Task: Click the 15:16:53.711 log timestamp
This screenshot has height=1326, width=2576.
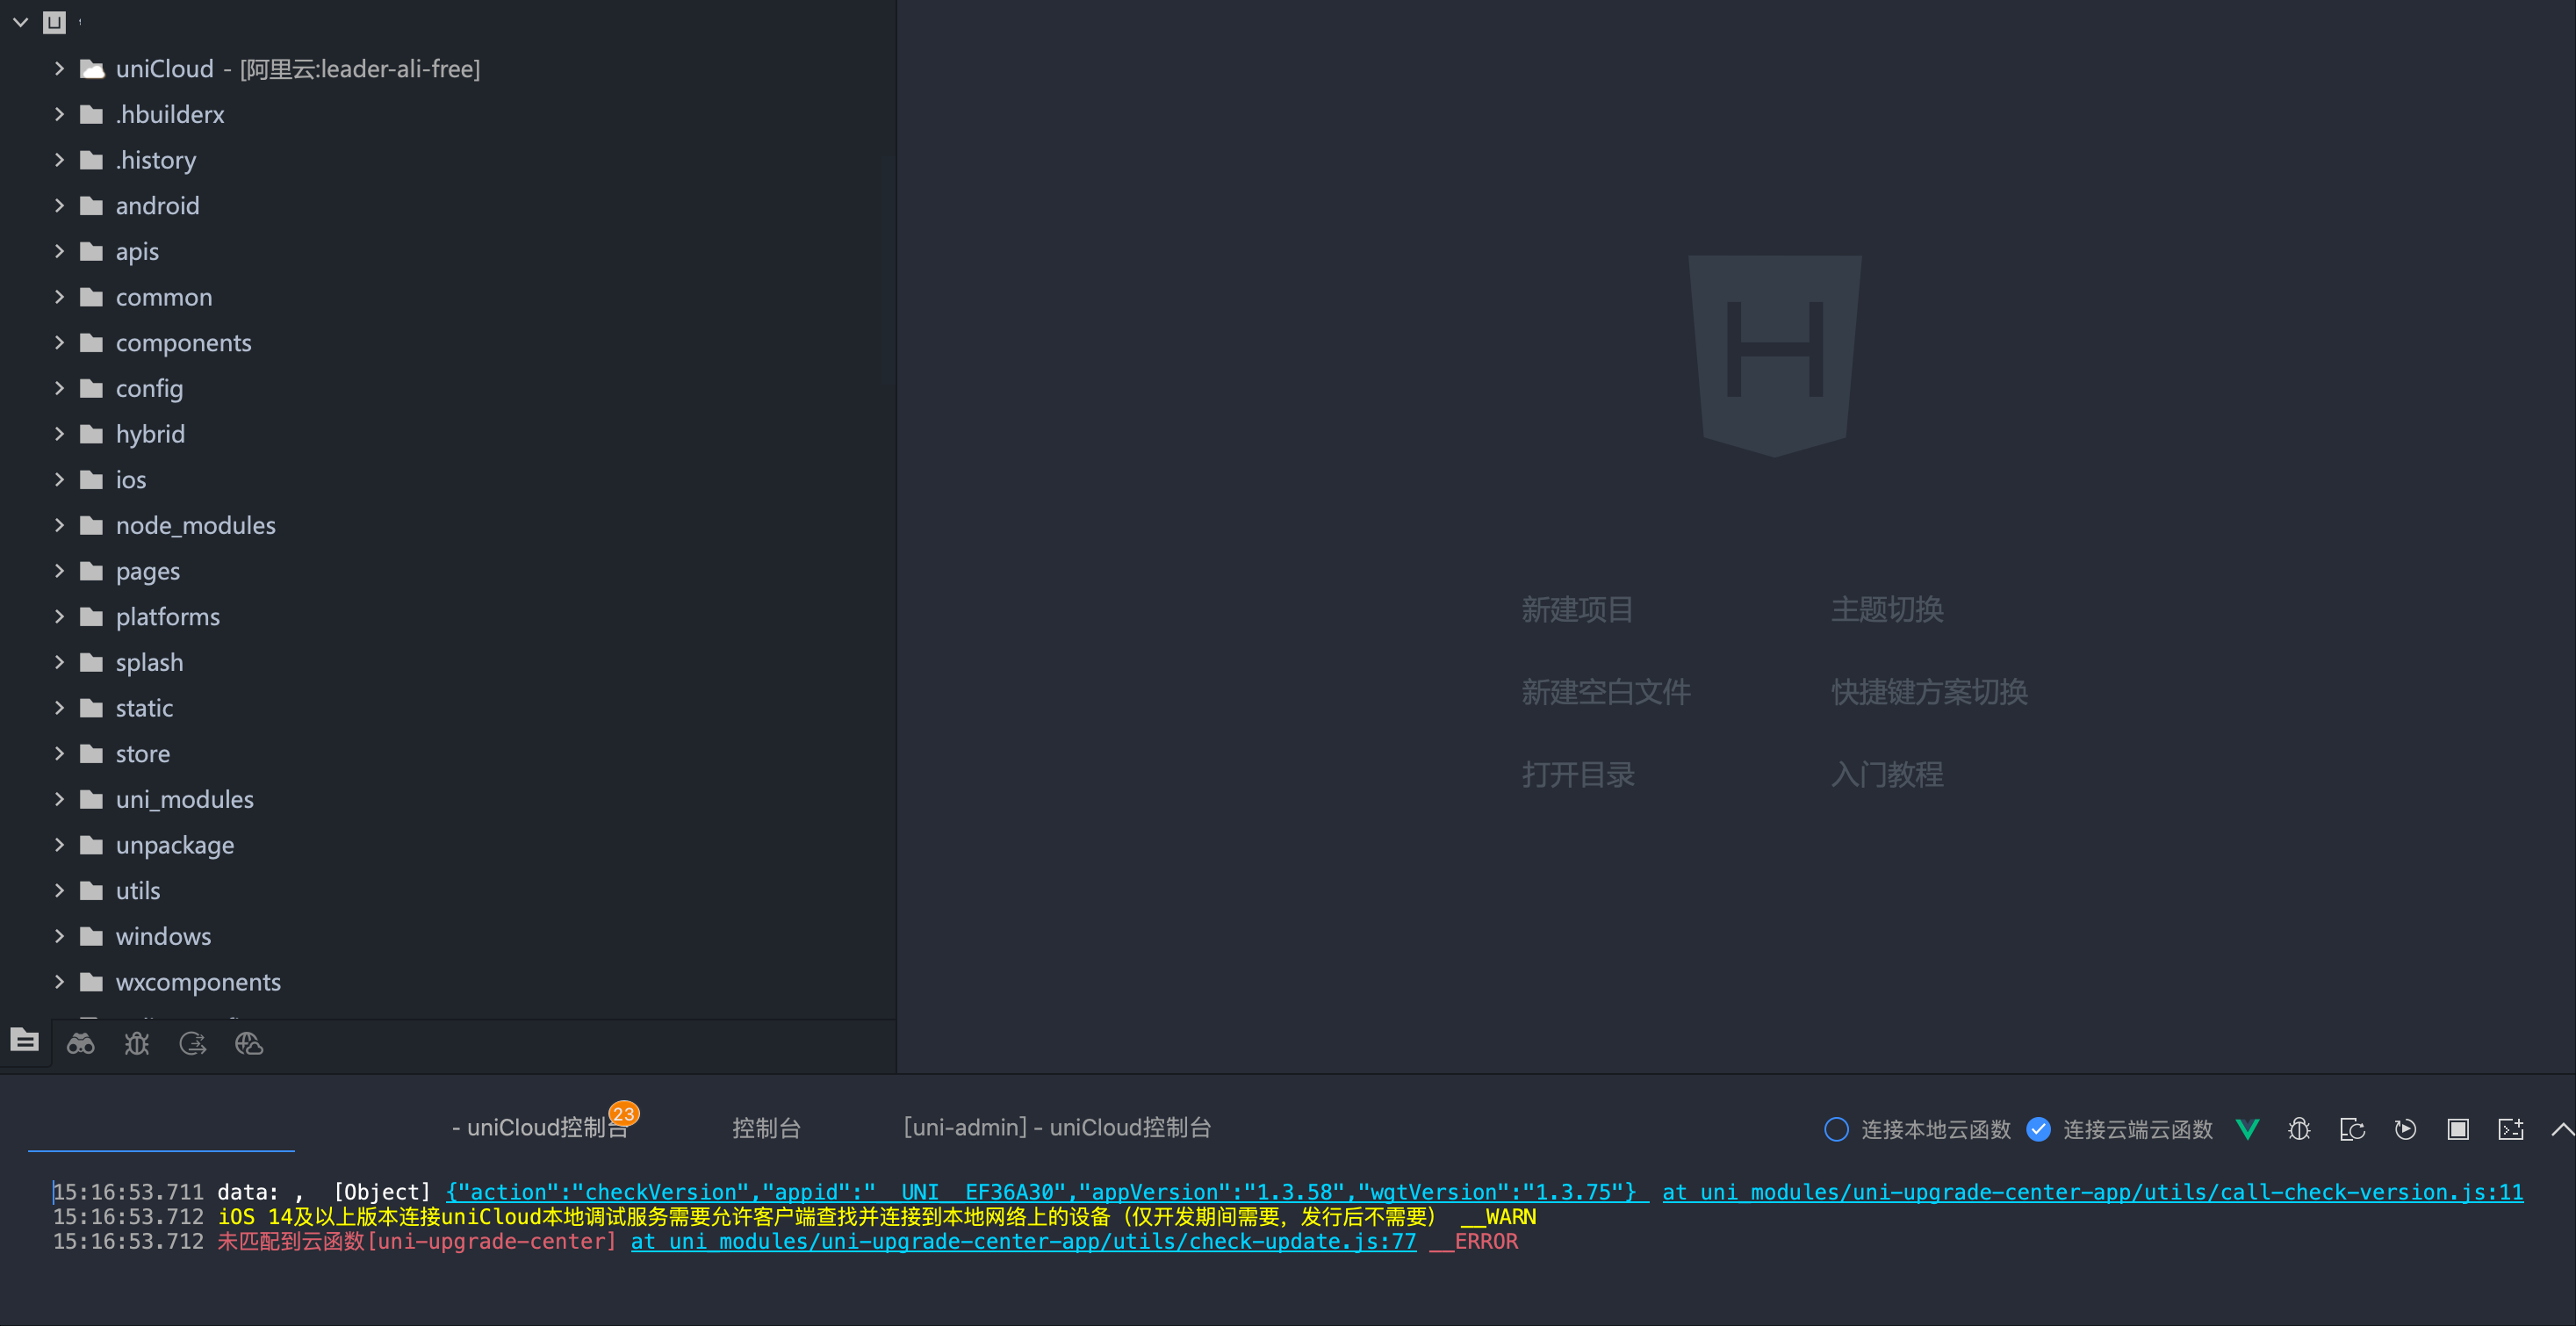Action: click(x=128, y=1192)
